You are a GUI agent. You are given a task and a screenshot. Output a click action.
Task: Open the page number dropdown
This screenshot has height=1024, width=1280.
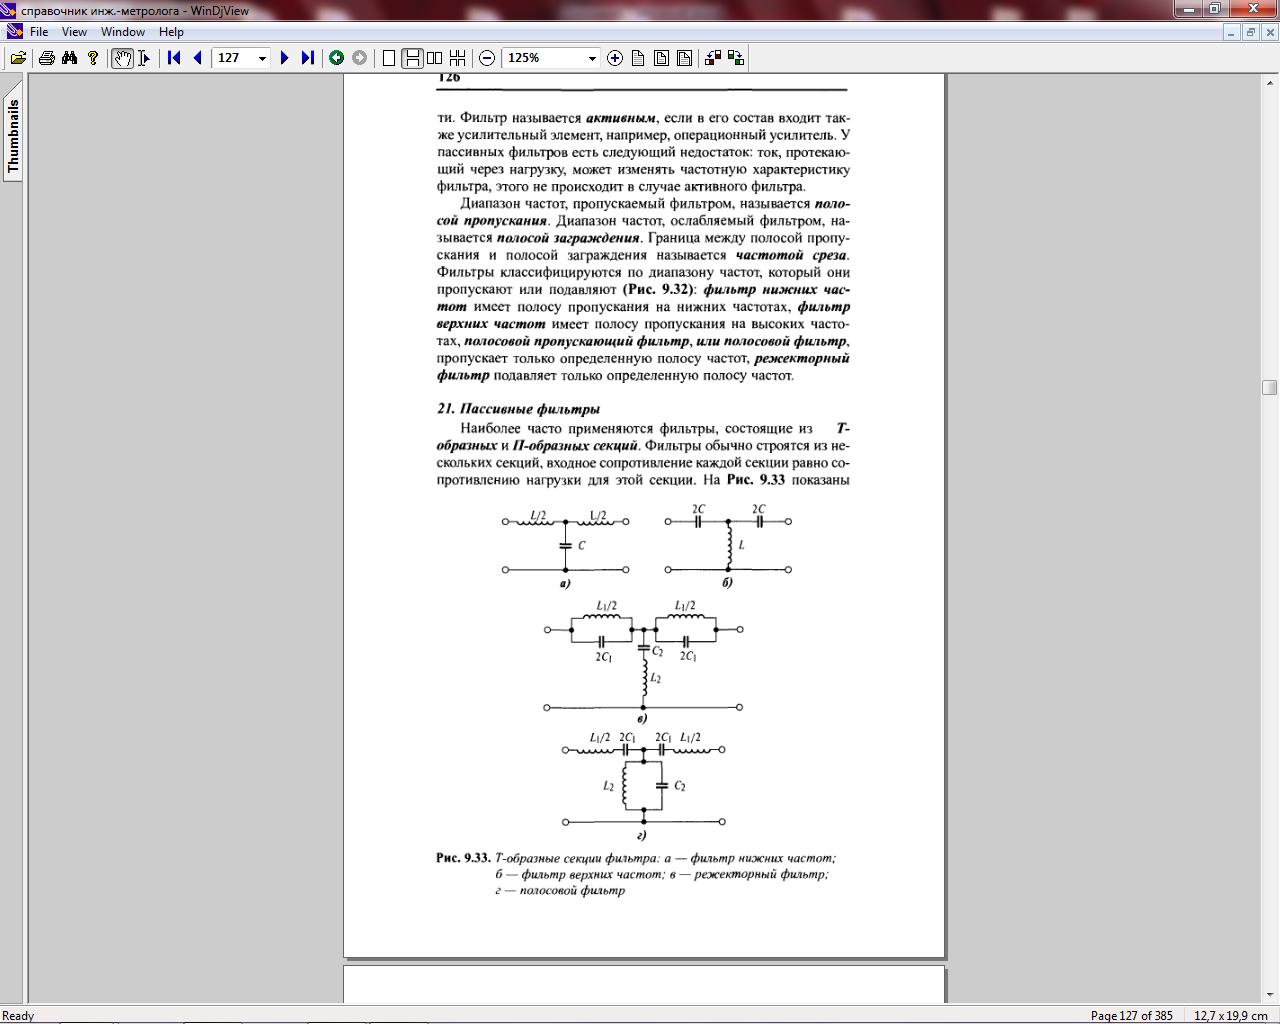coord(262,58)
